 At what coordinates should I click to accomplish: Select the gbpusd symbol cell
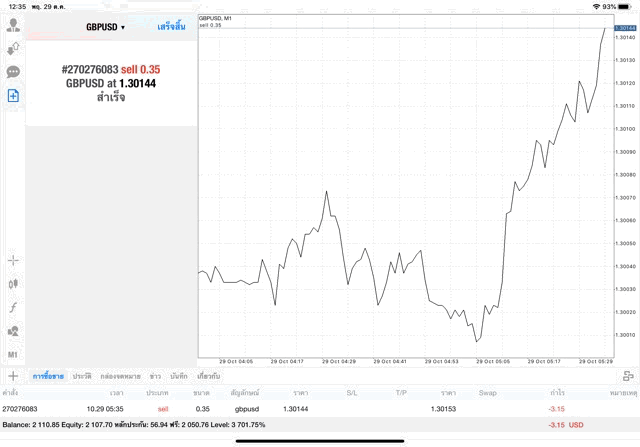coord(247,409)
